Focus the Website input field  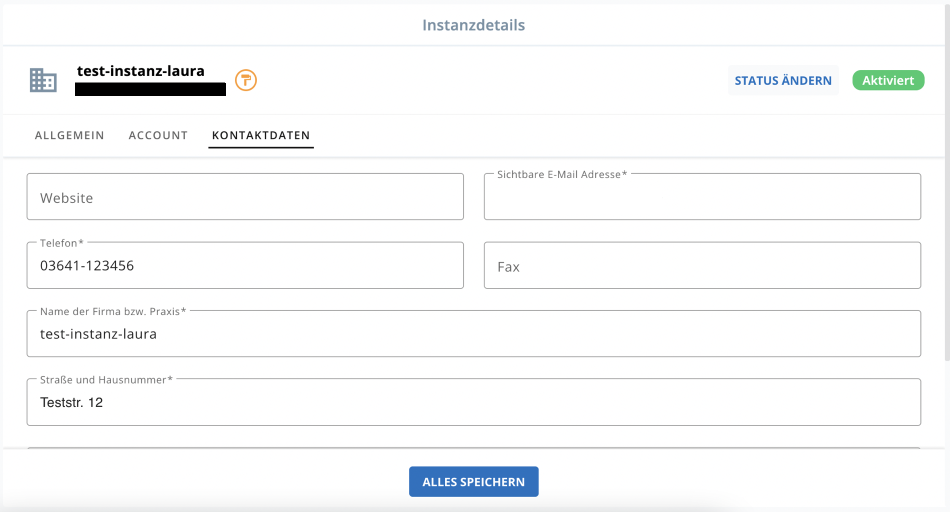point(245,198)
